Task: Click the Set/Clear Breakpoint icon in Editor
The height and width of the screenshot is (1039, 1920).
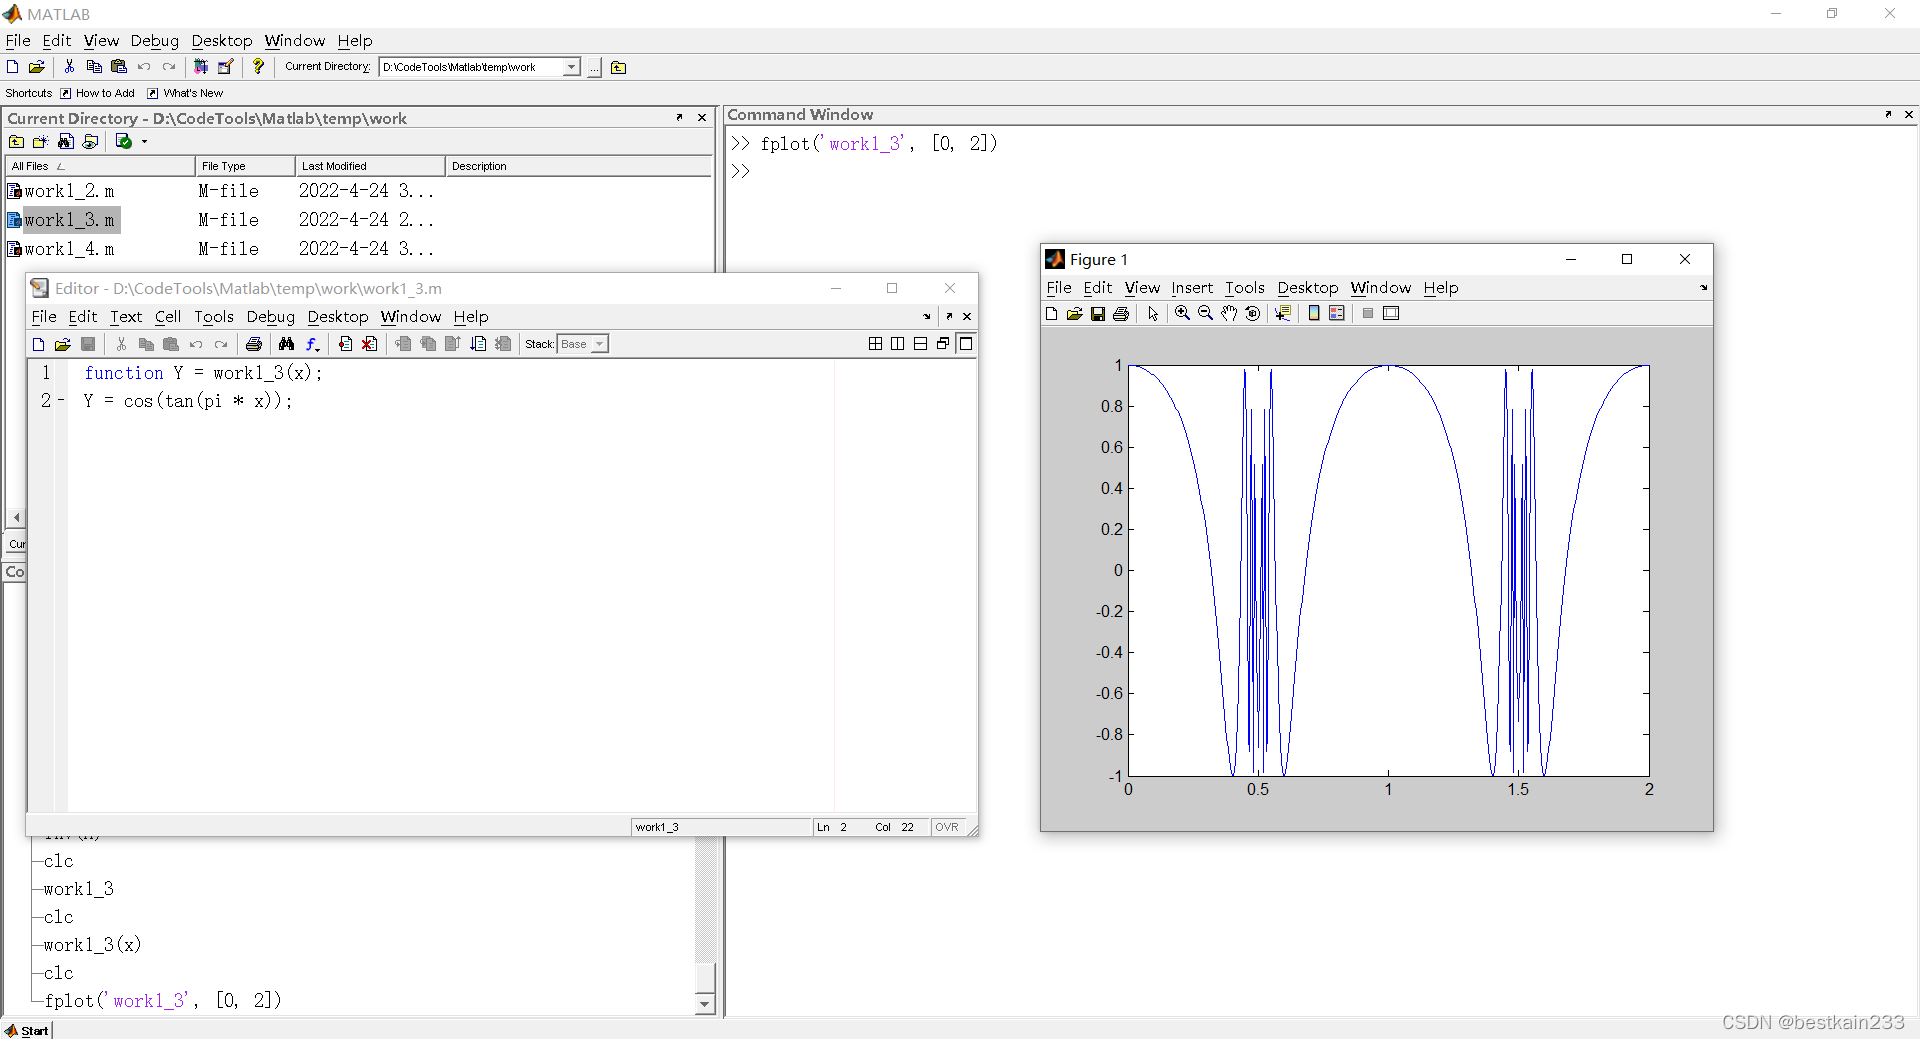Action: coord(345,344)
